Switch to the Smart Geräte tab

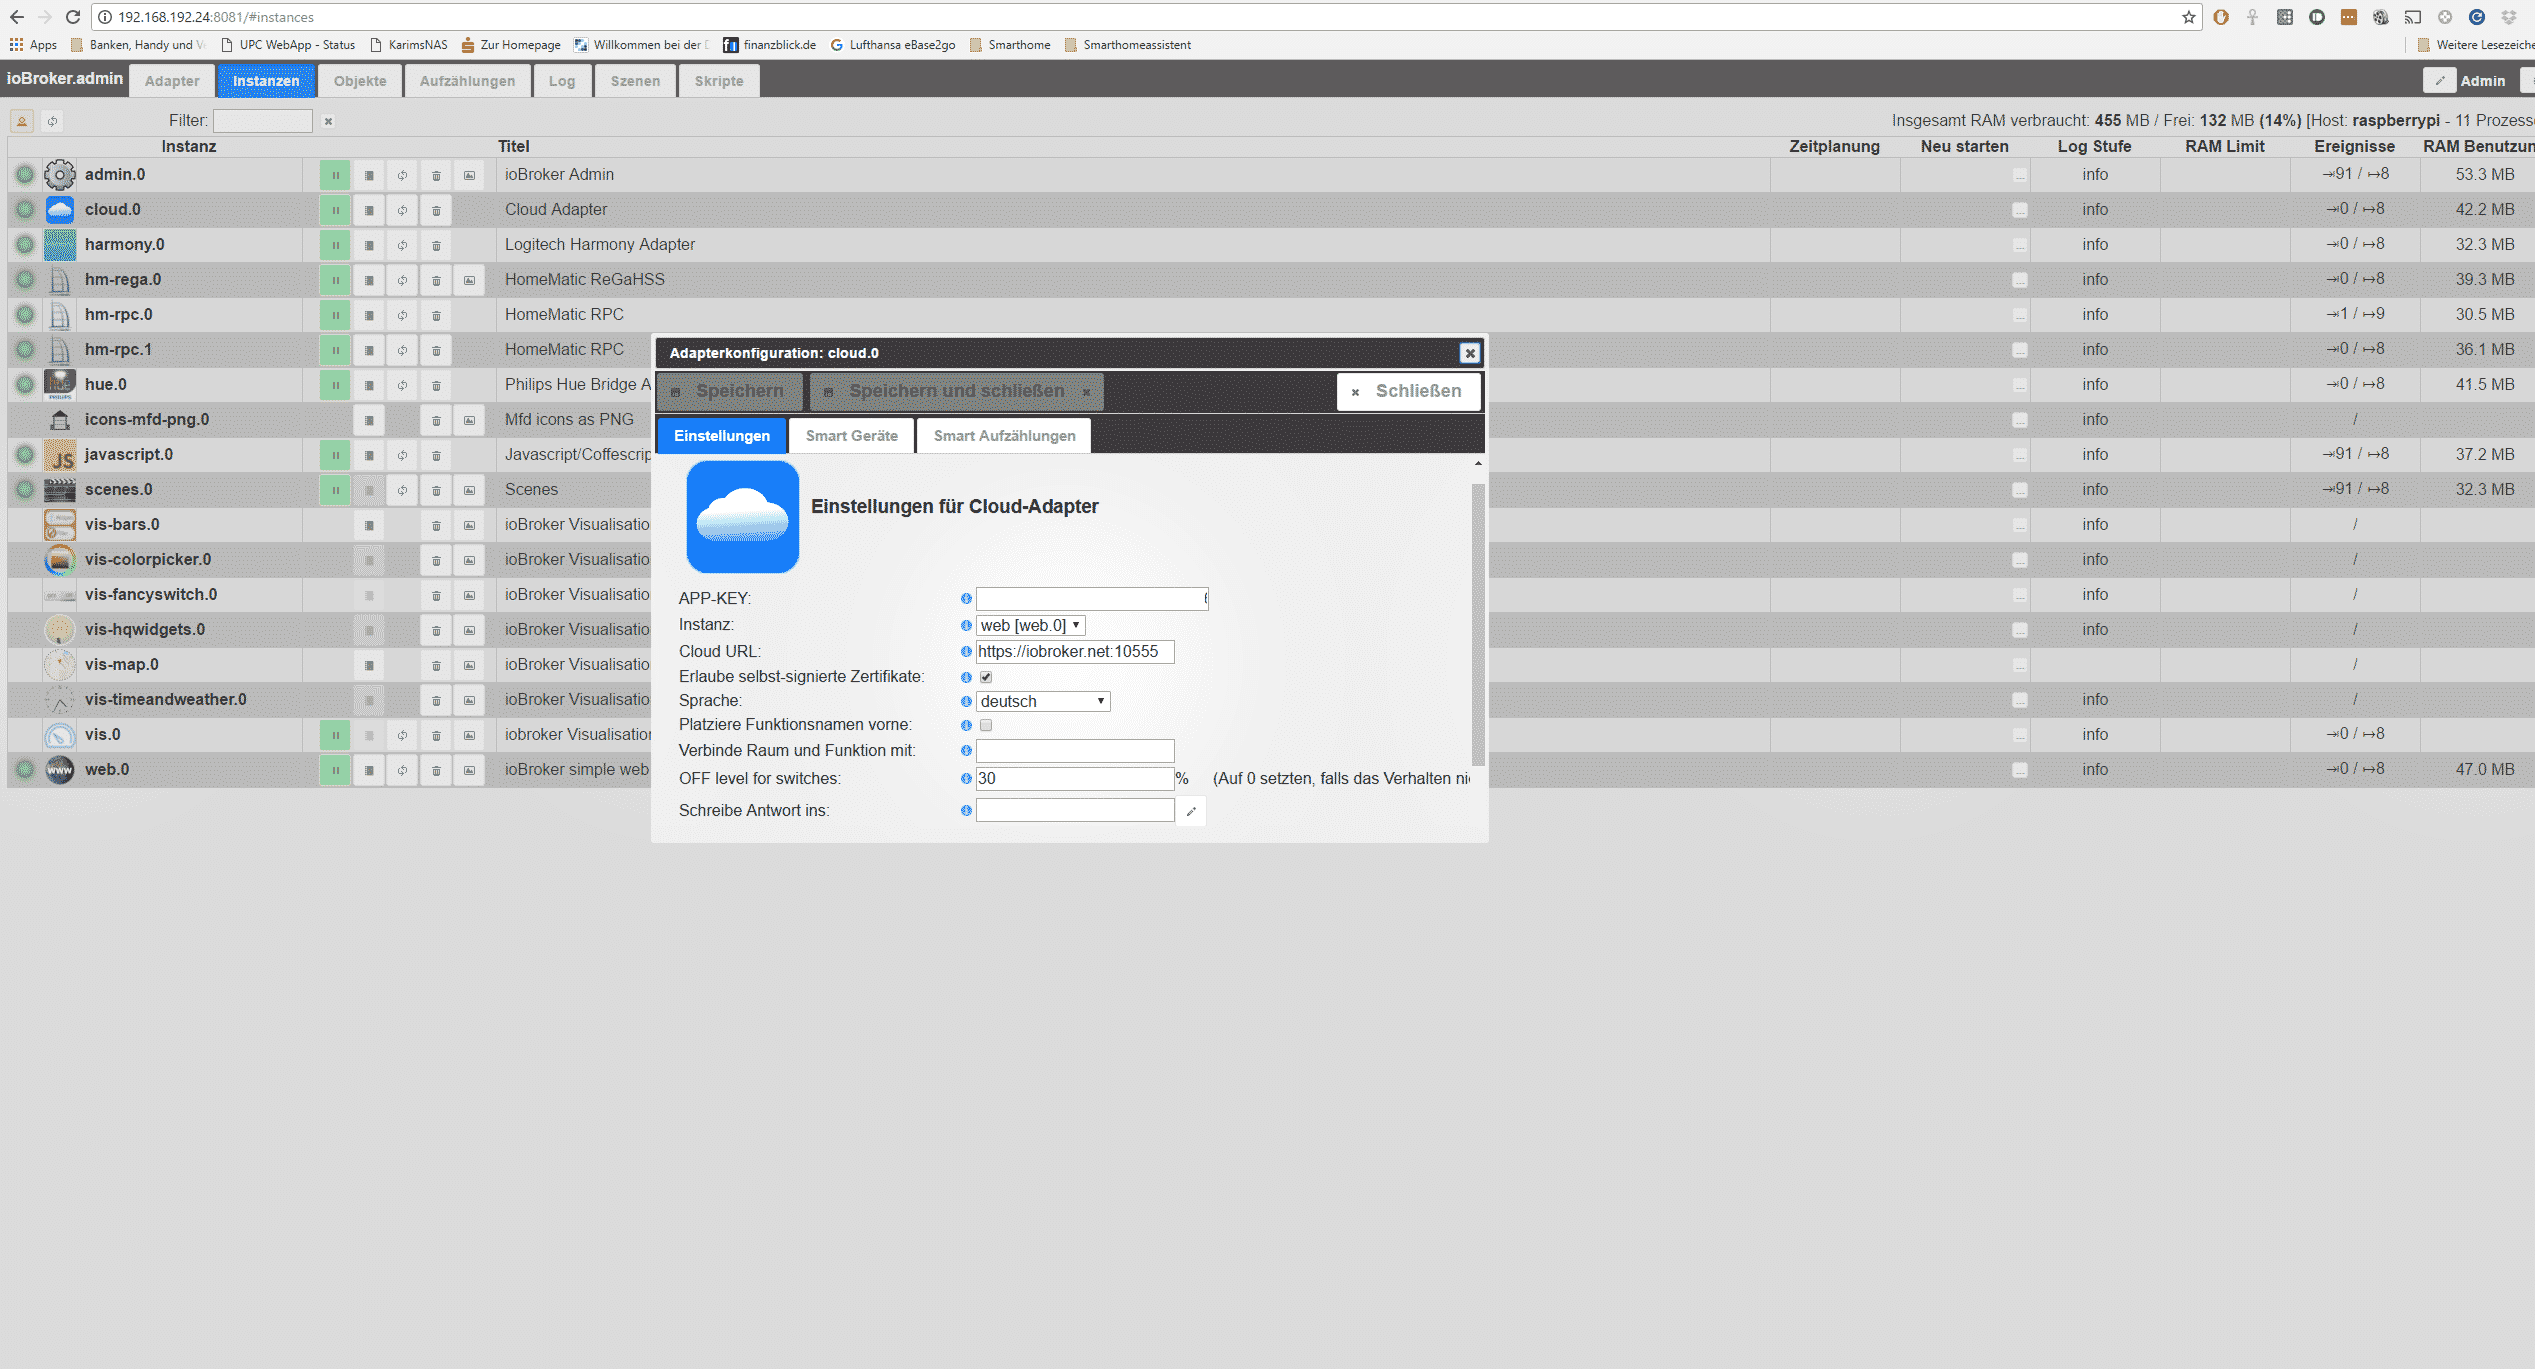(851, 435)
